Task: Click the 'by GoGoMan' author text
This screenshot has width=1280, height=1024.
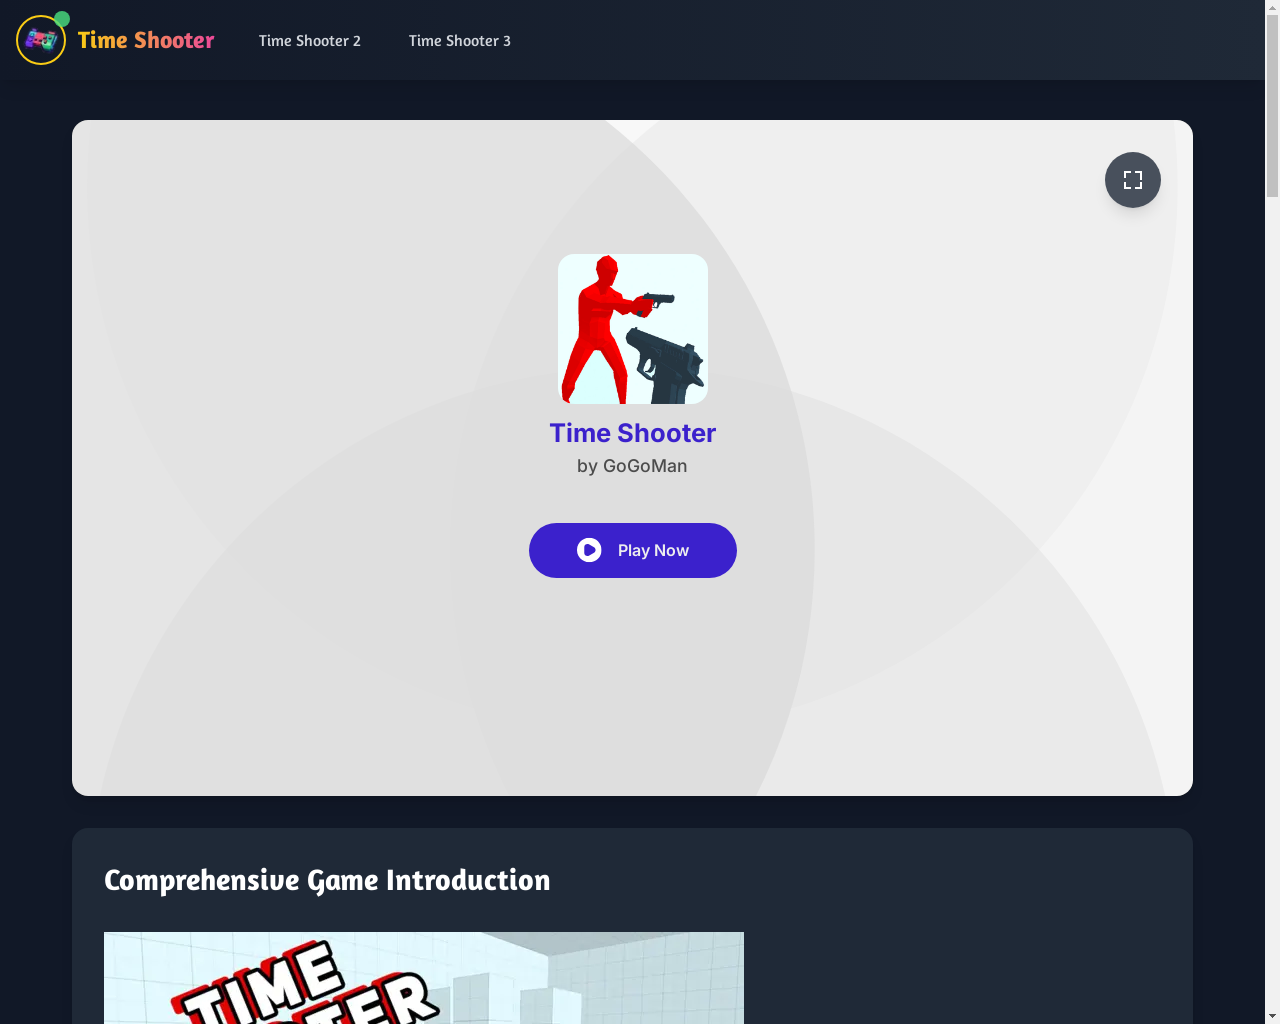Action: 632,466
